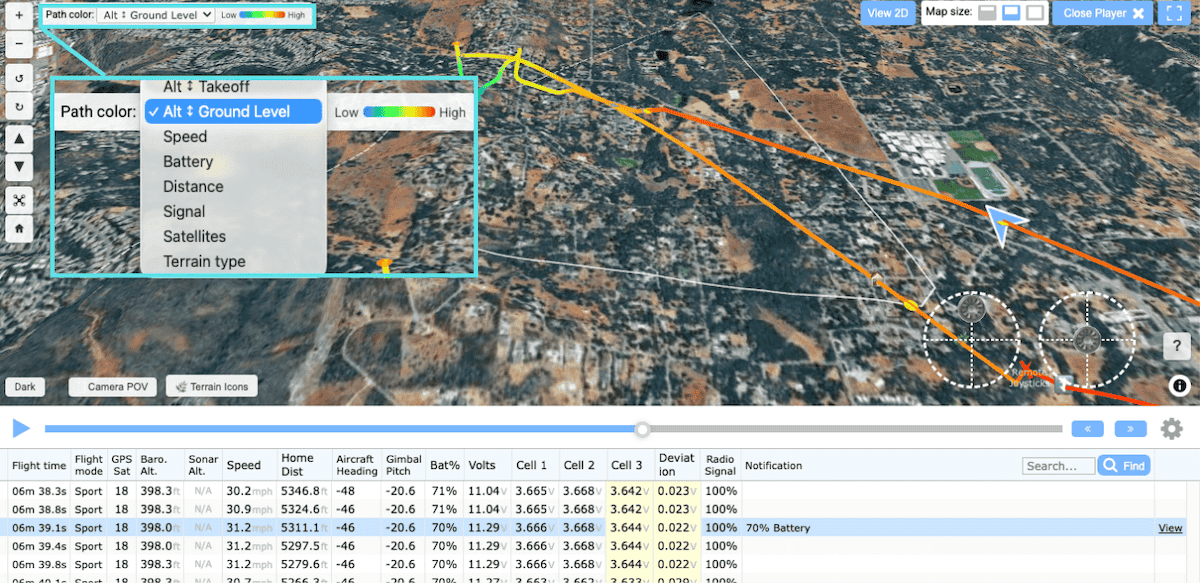
Task: Toggle Dark map mode
Action: (25, 387)
